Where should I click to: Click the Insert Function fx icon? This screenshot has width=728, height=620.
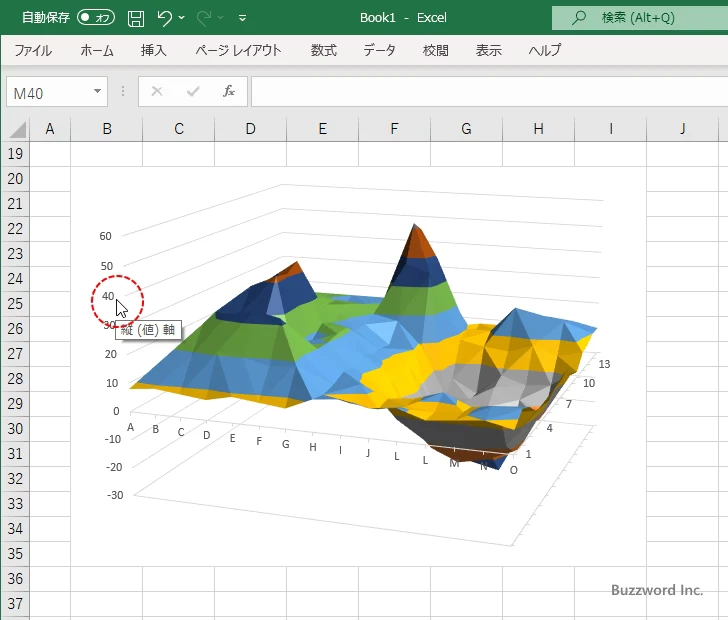click(228, 92)
